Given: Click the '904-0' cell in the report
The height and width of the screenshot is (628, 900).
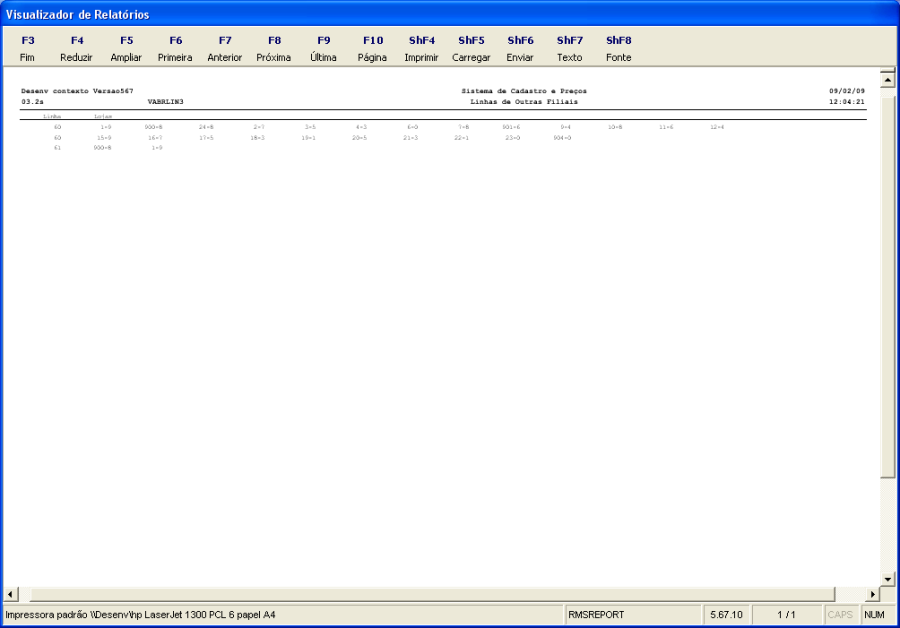Looking at the screenshot, I should pos(562,138).
